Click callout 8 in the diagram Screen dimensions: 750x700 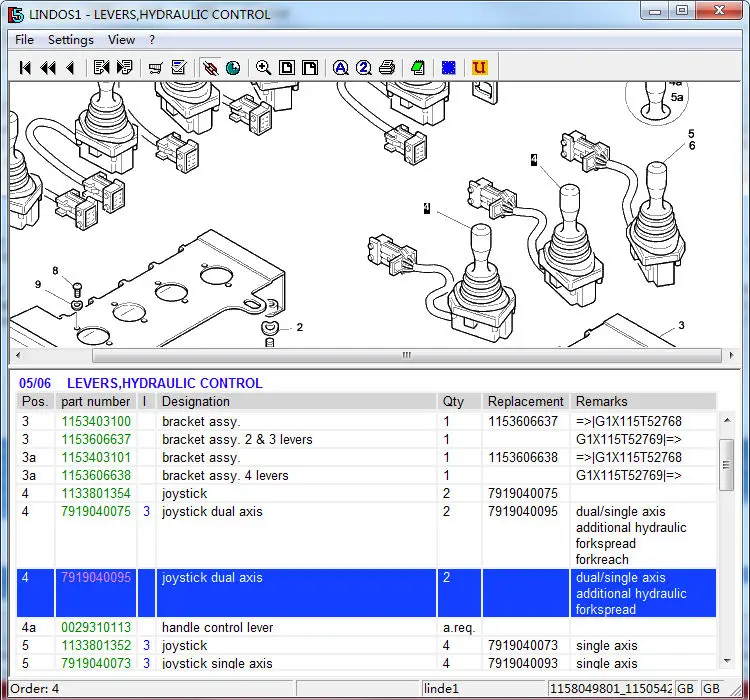(55, 271)
